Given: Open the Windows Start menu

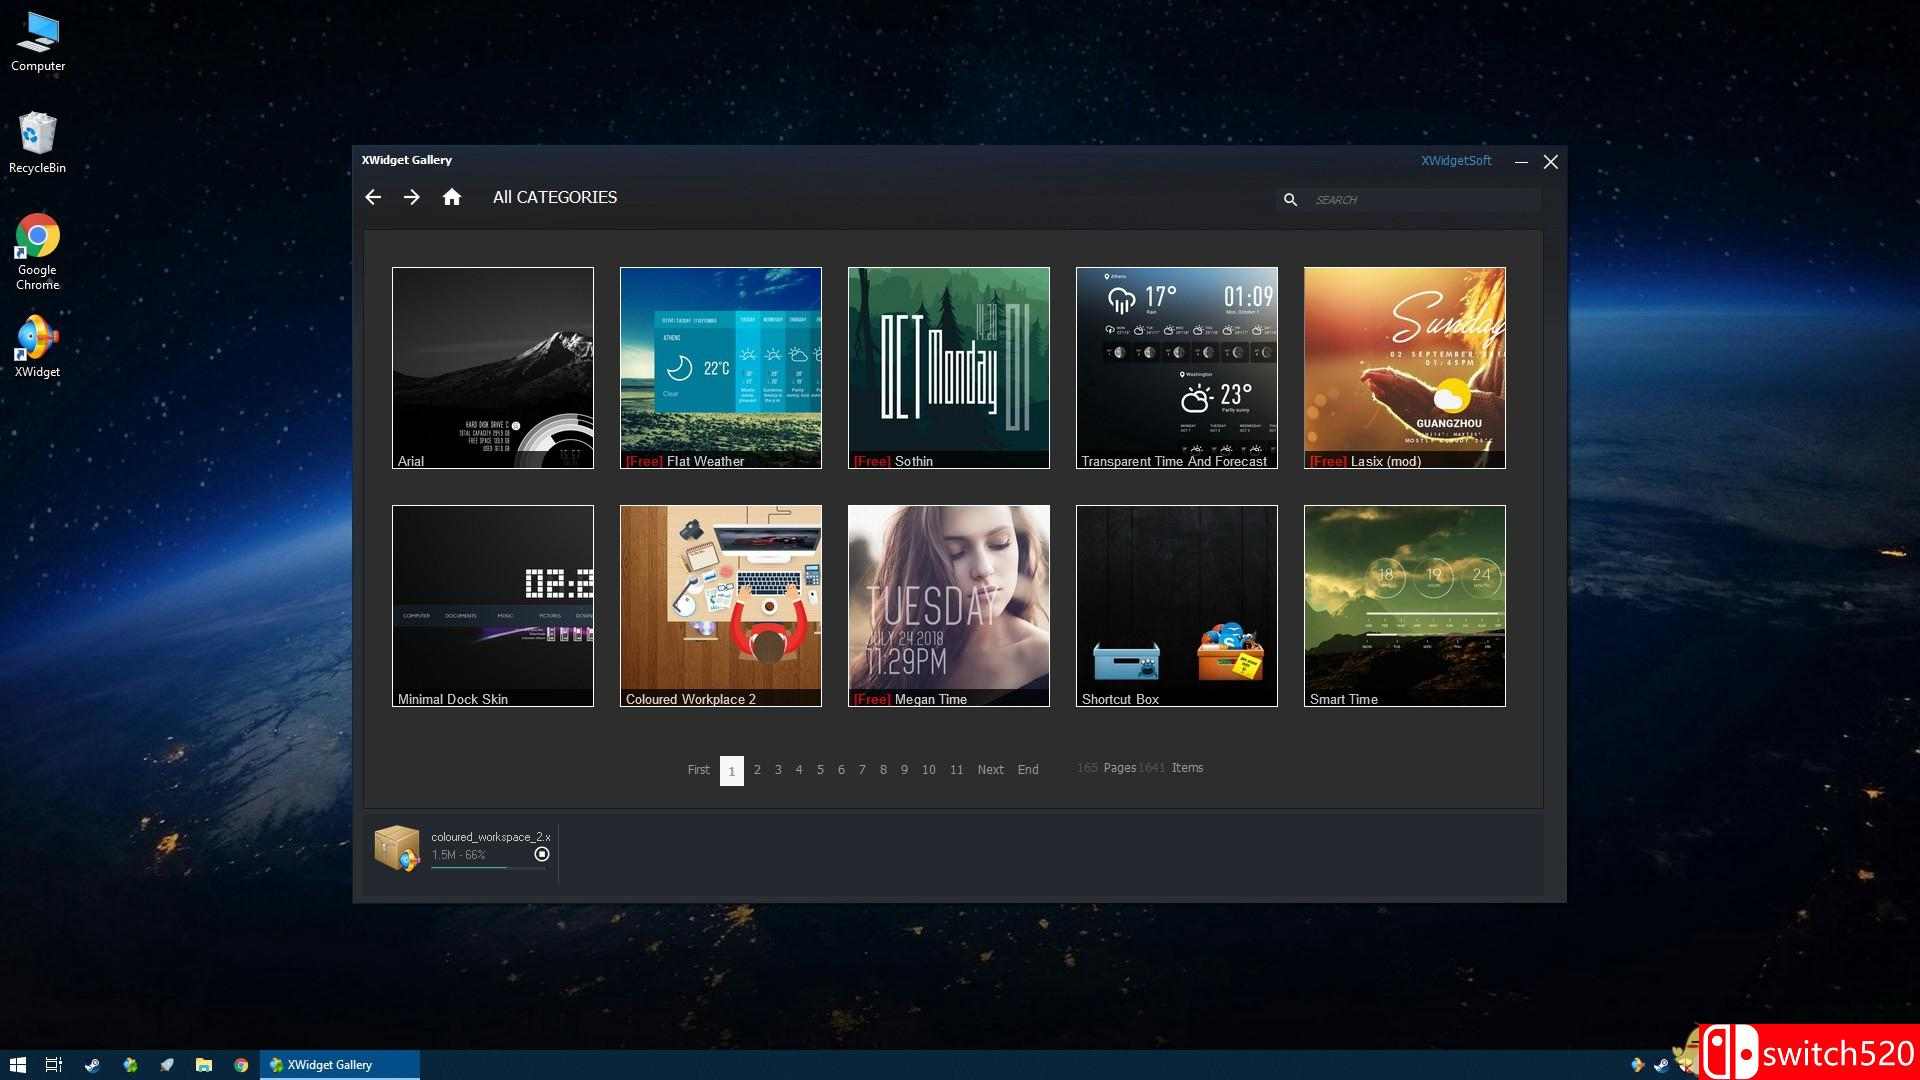Looking at the screenshot, I should coord(18,1065).
